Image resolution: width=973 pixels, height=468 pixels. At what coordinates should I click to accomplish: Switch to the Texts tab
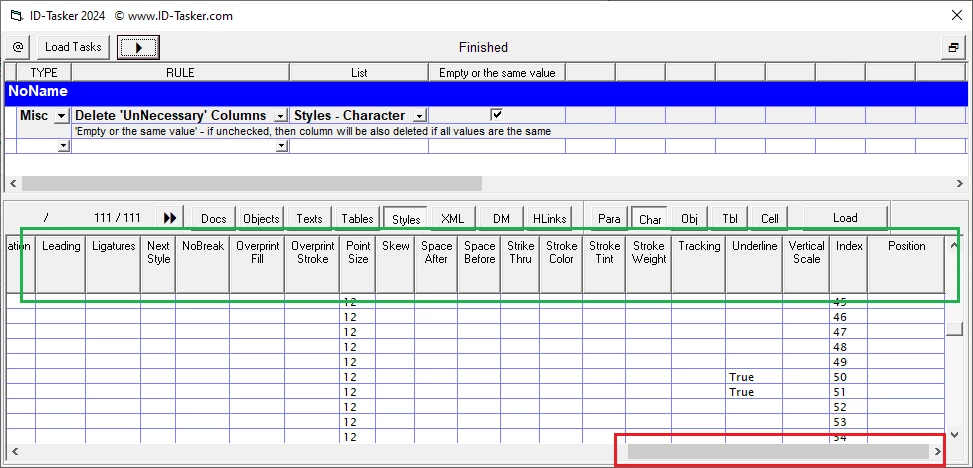[x=309, y=218]
